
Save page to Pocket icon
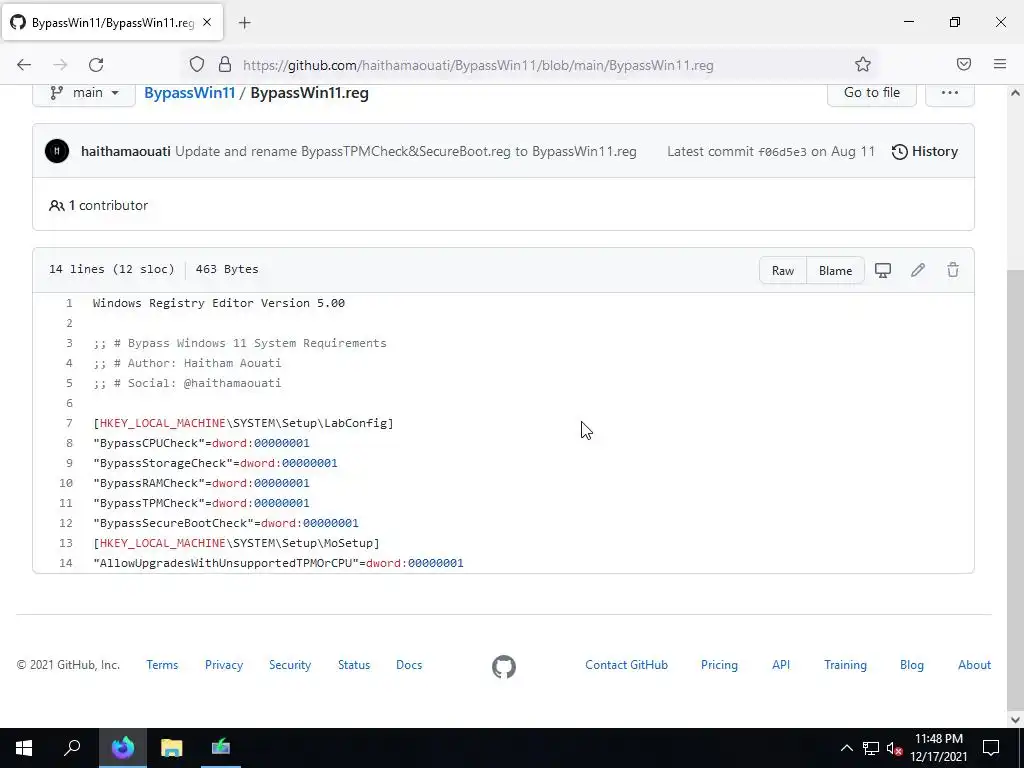point(963,64)
